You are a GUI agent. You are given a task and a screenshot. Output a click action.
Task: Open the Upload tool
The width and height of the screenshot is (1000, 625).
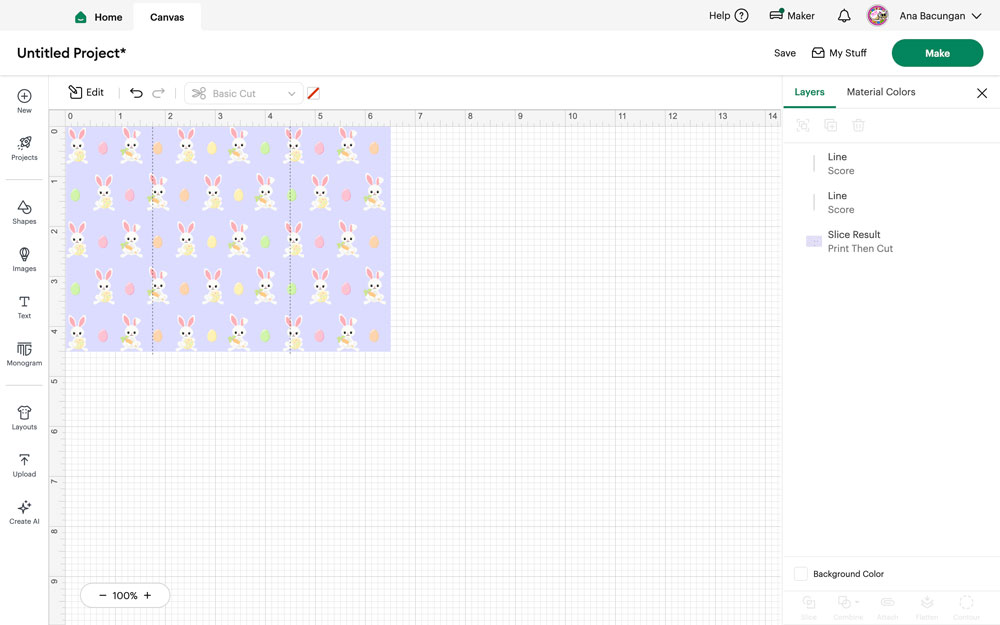pos(24,465)
